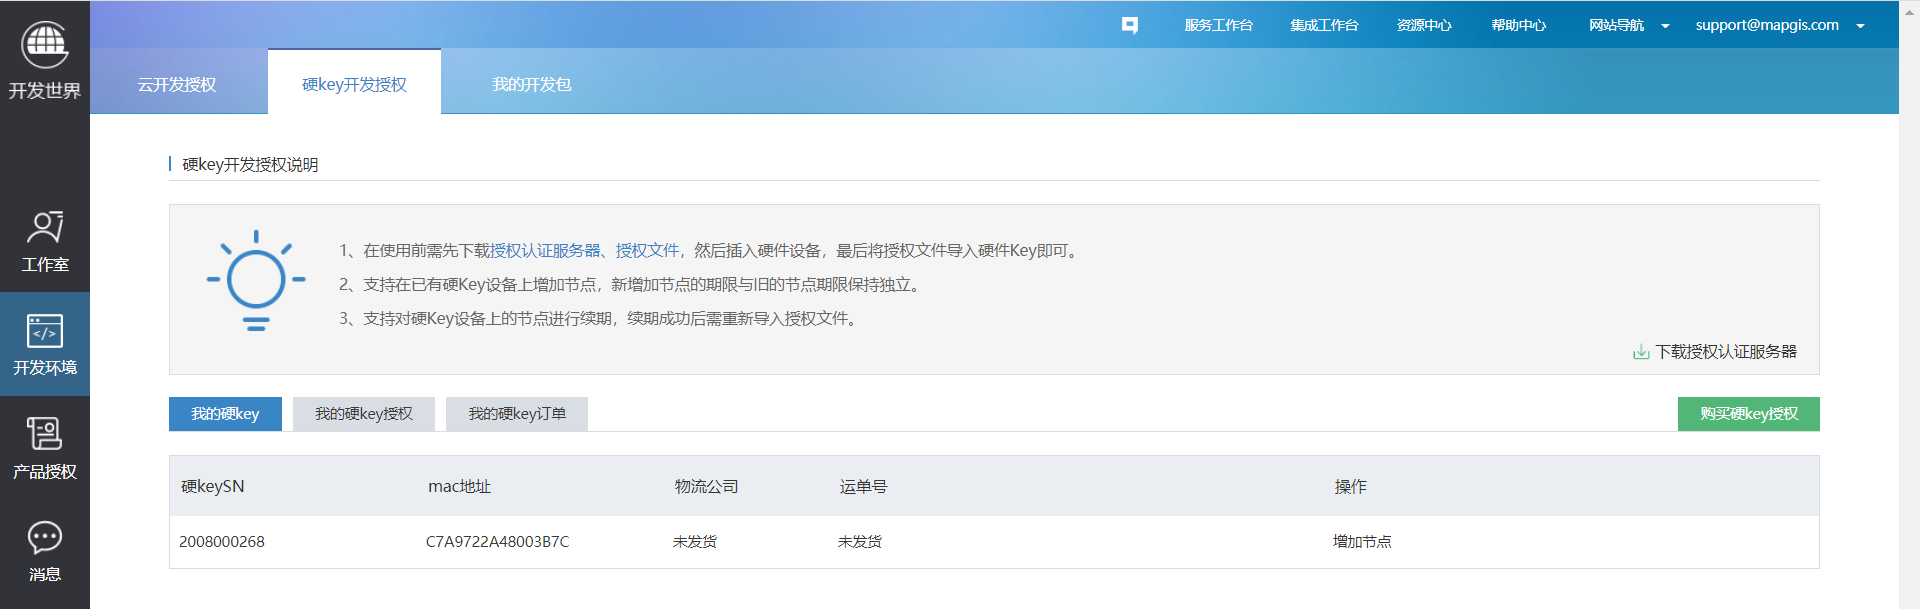The image size is (1920, 609).
Task: Click the 增加节点 action link
Action: pyautogui.click(x=1362, y=542)
